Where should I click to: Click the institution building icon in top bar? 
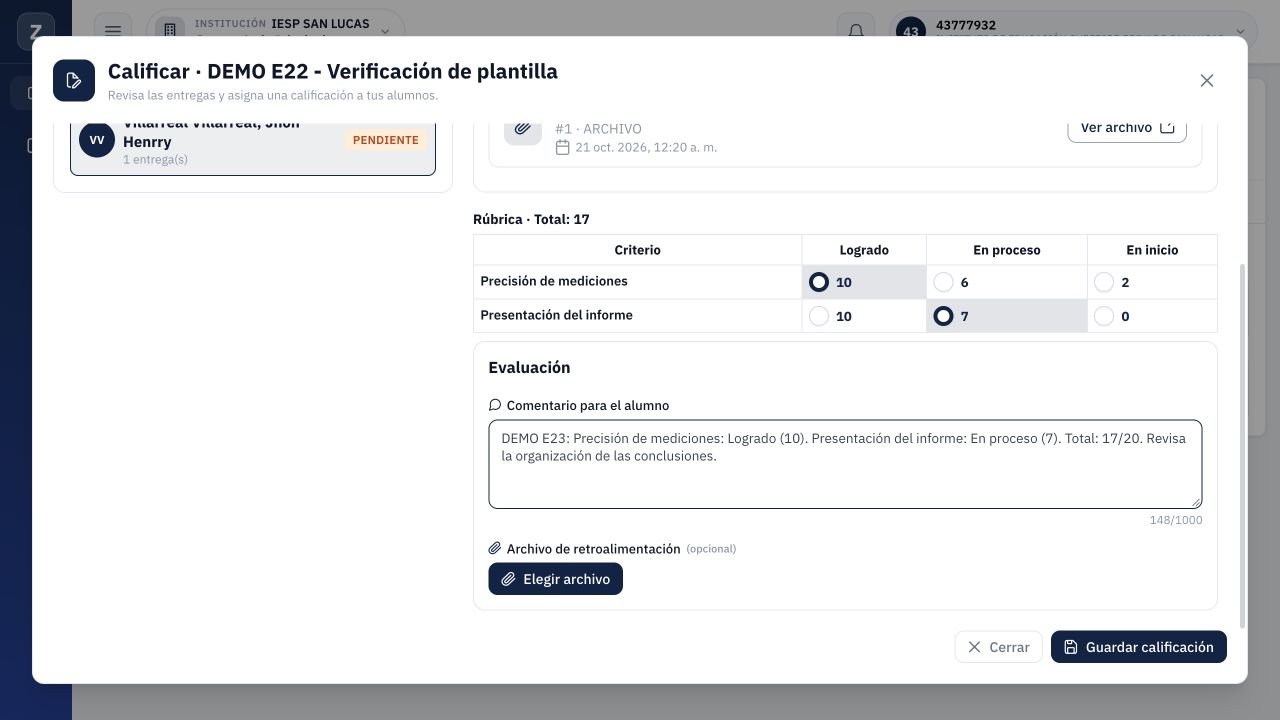[170, 31]
